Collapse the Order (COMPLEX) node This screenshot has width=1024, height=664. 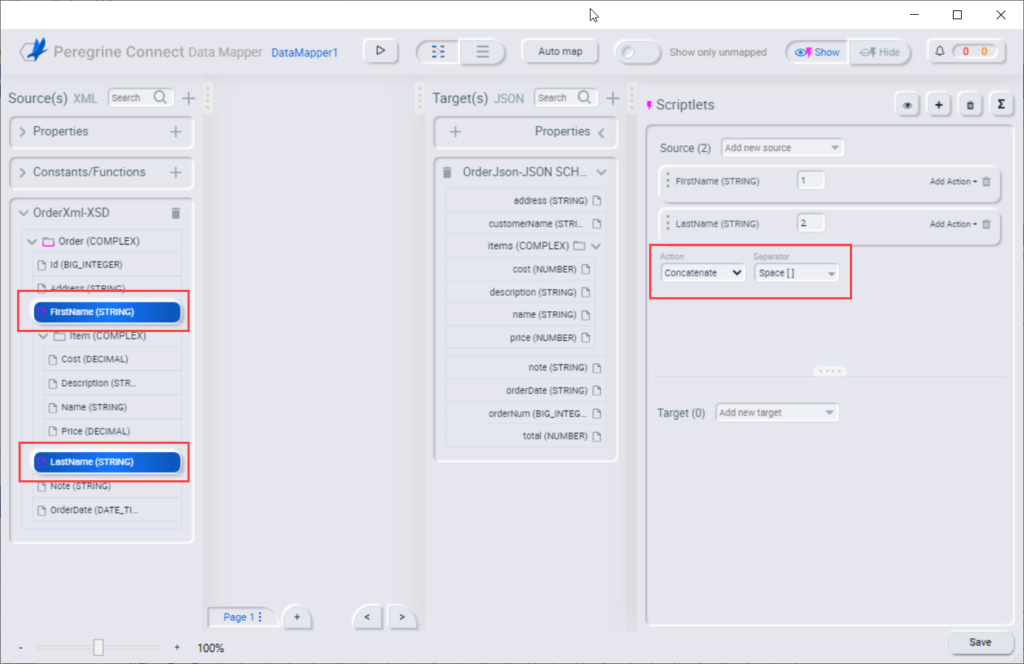coord(32,242)
